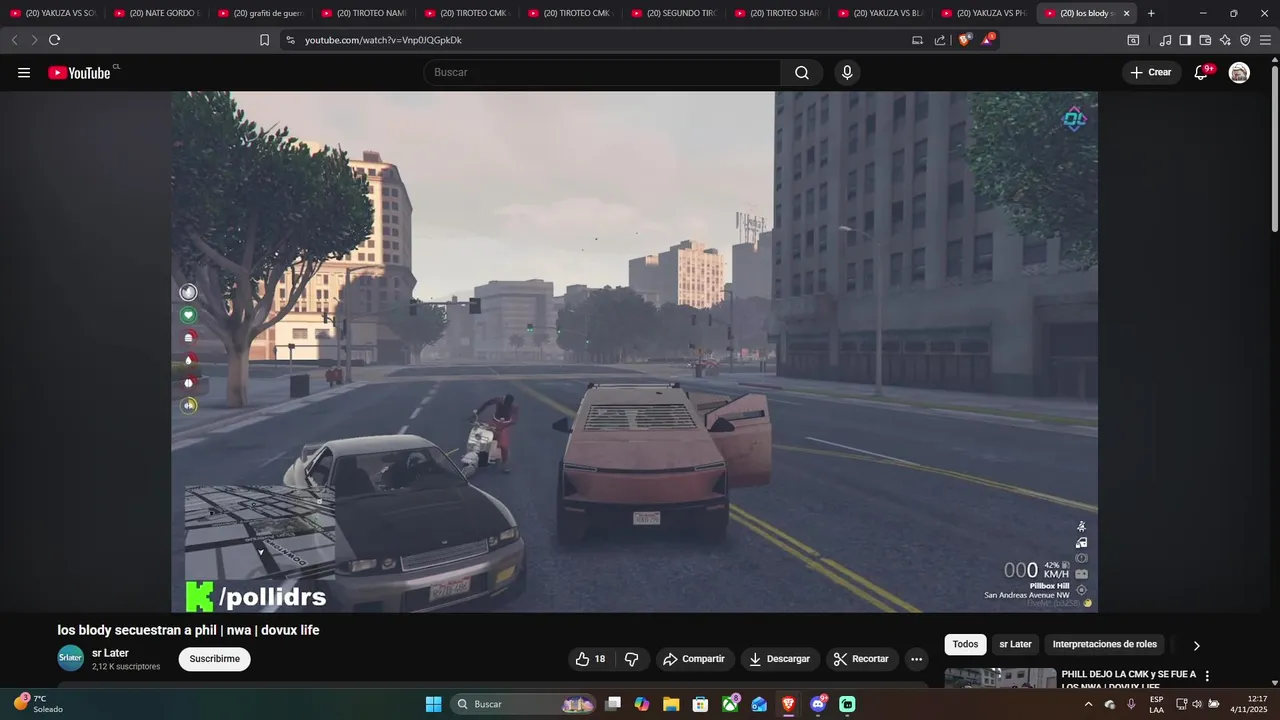Close the 'los blody' tab
1280x720 pixels.
click(x=1127, y=13)
